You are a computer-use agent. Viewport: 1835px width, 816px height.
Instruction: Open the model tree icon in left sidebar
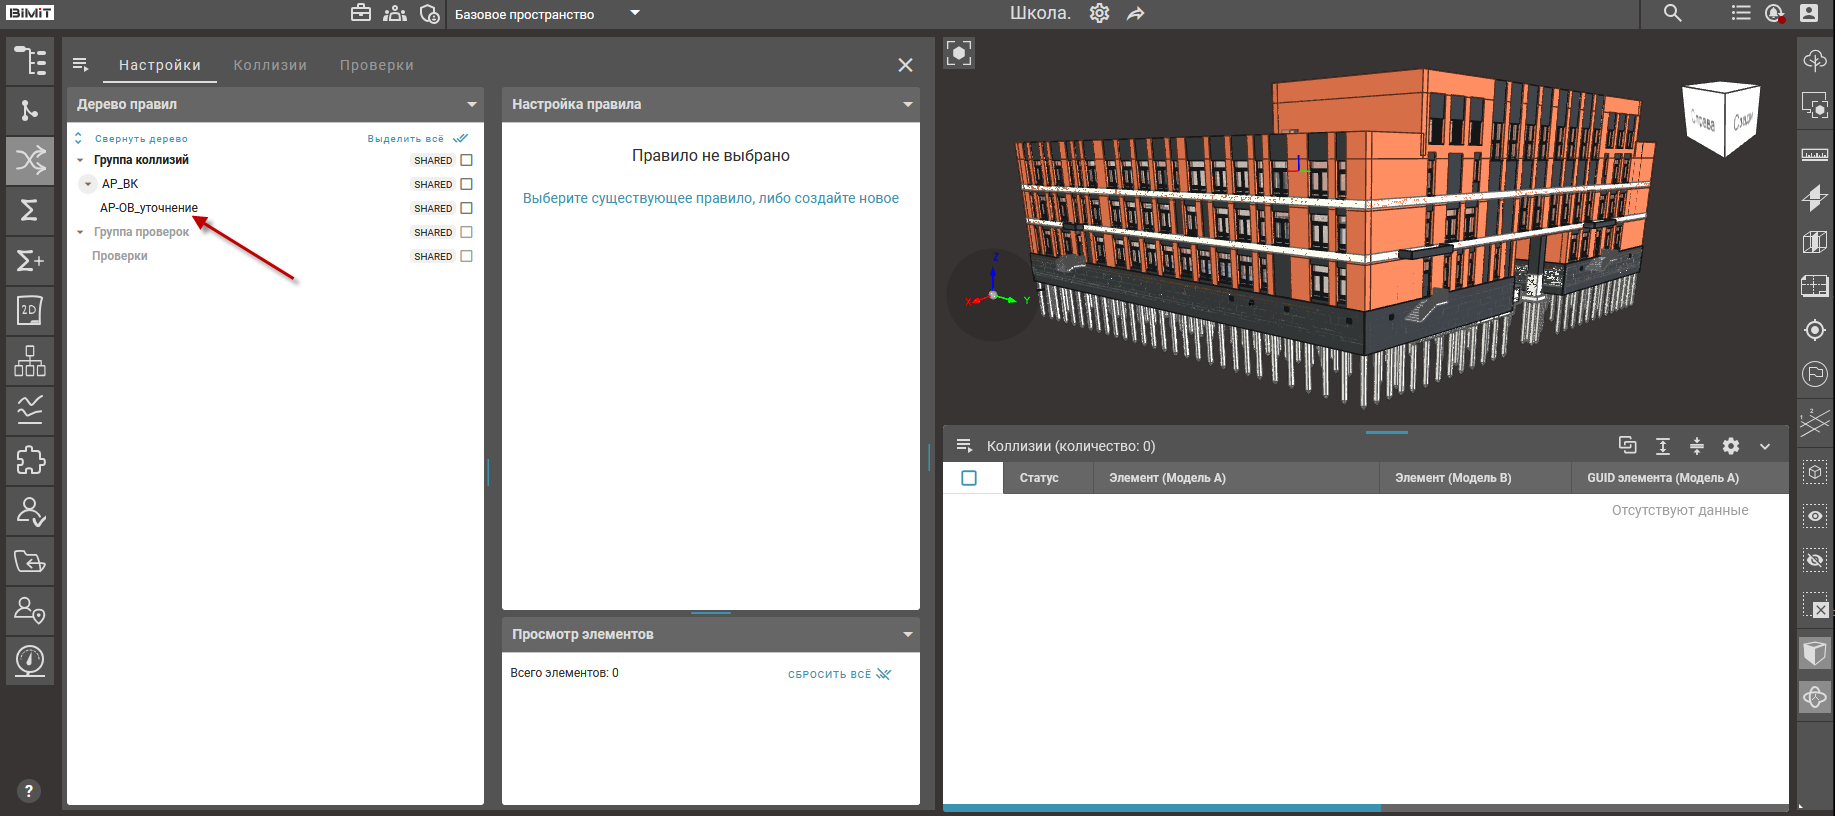point(30,61)
